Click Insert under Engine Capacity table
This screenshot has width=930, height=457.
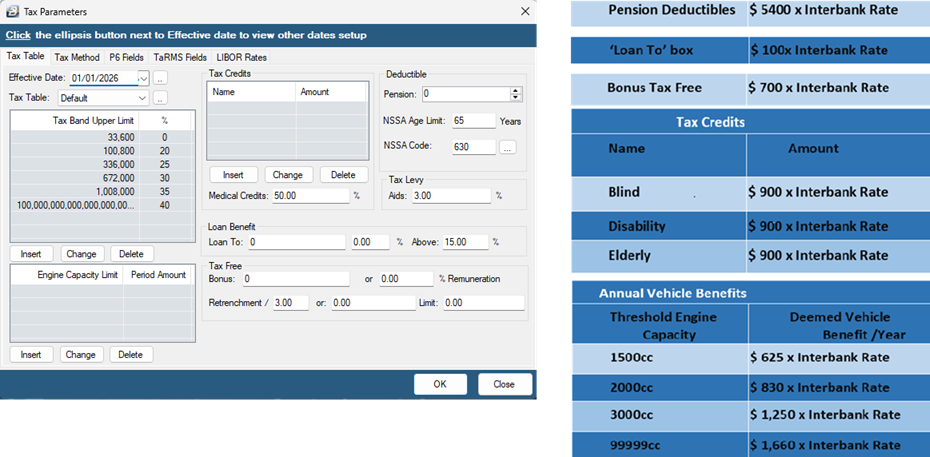(x=31, y=354)
